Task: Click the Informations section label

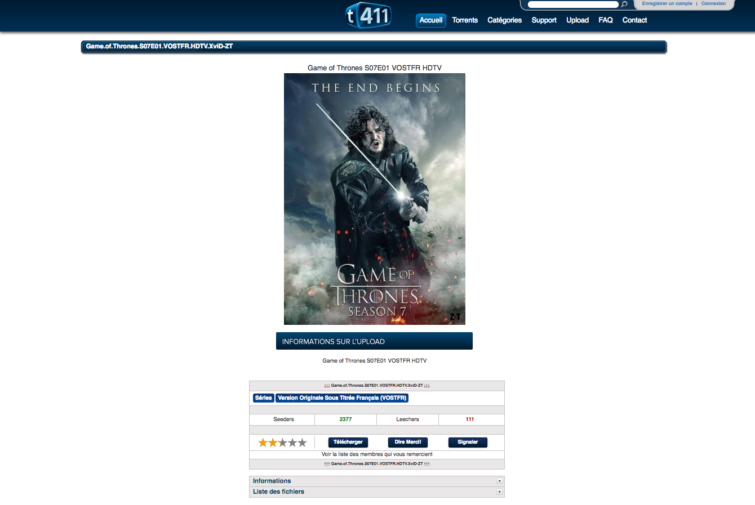Action: click(x=272, y=481)
